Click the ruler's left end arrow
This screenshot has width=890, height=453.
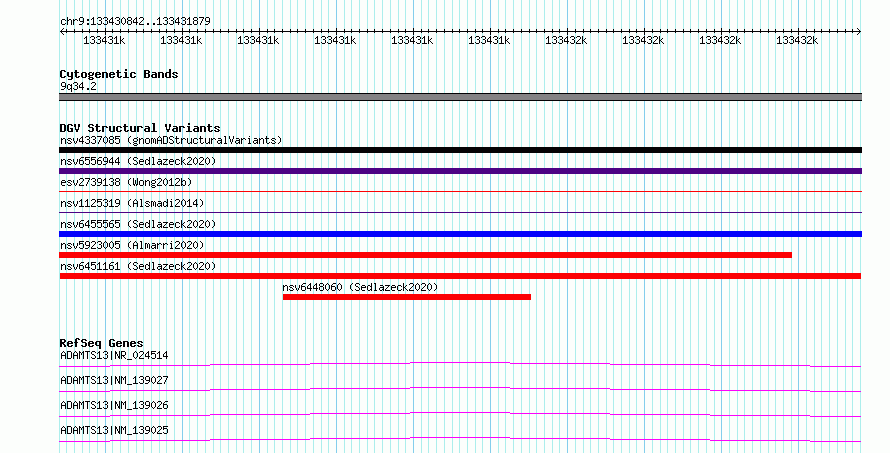62,32
